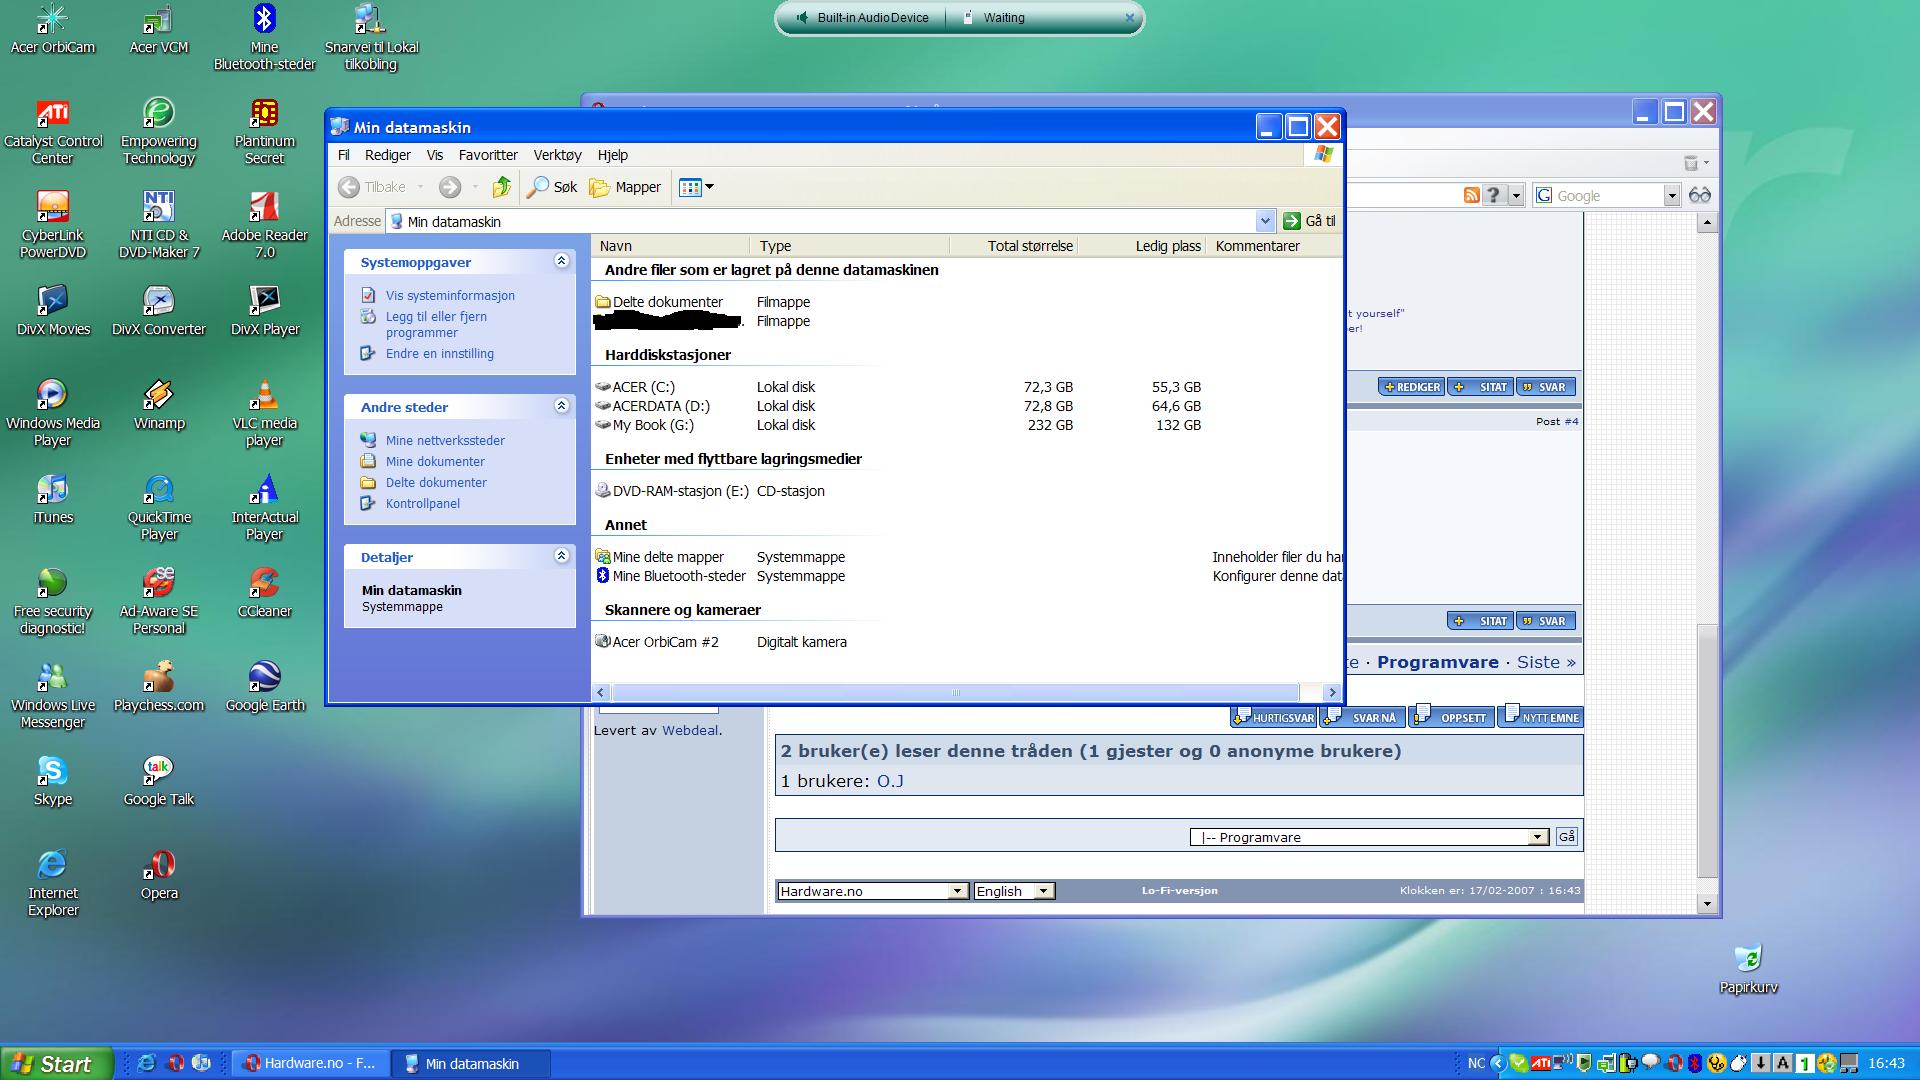Screen dimensions: 1920x1080
Task: Open Empowering Technology desktop icon
Action: tap(158, 131)
